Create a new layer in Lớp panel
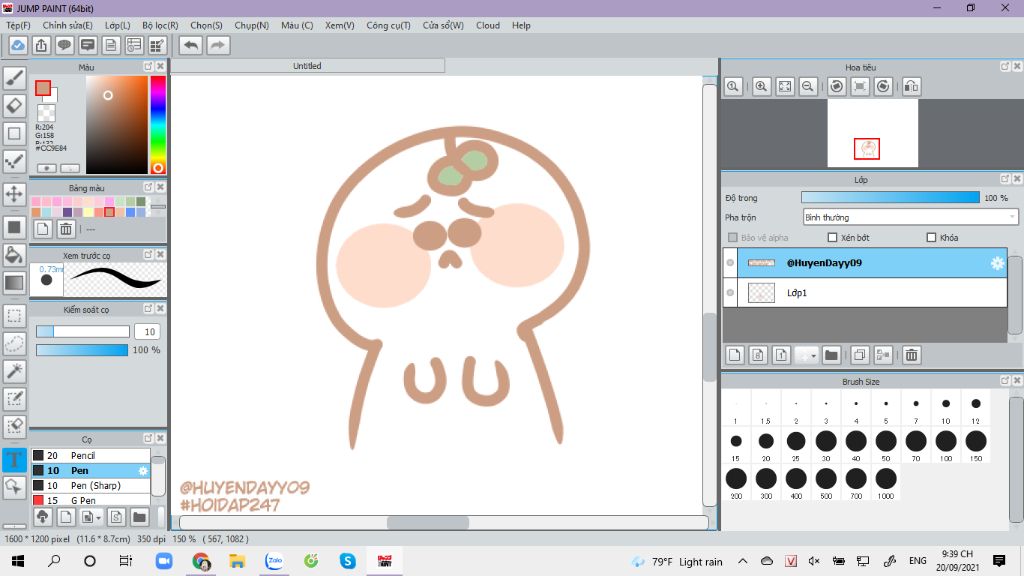Viewport: 1024px width, 576px height. point(735,355)
